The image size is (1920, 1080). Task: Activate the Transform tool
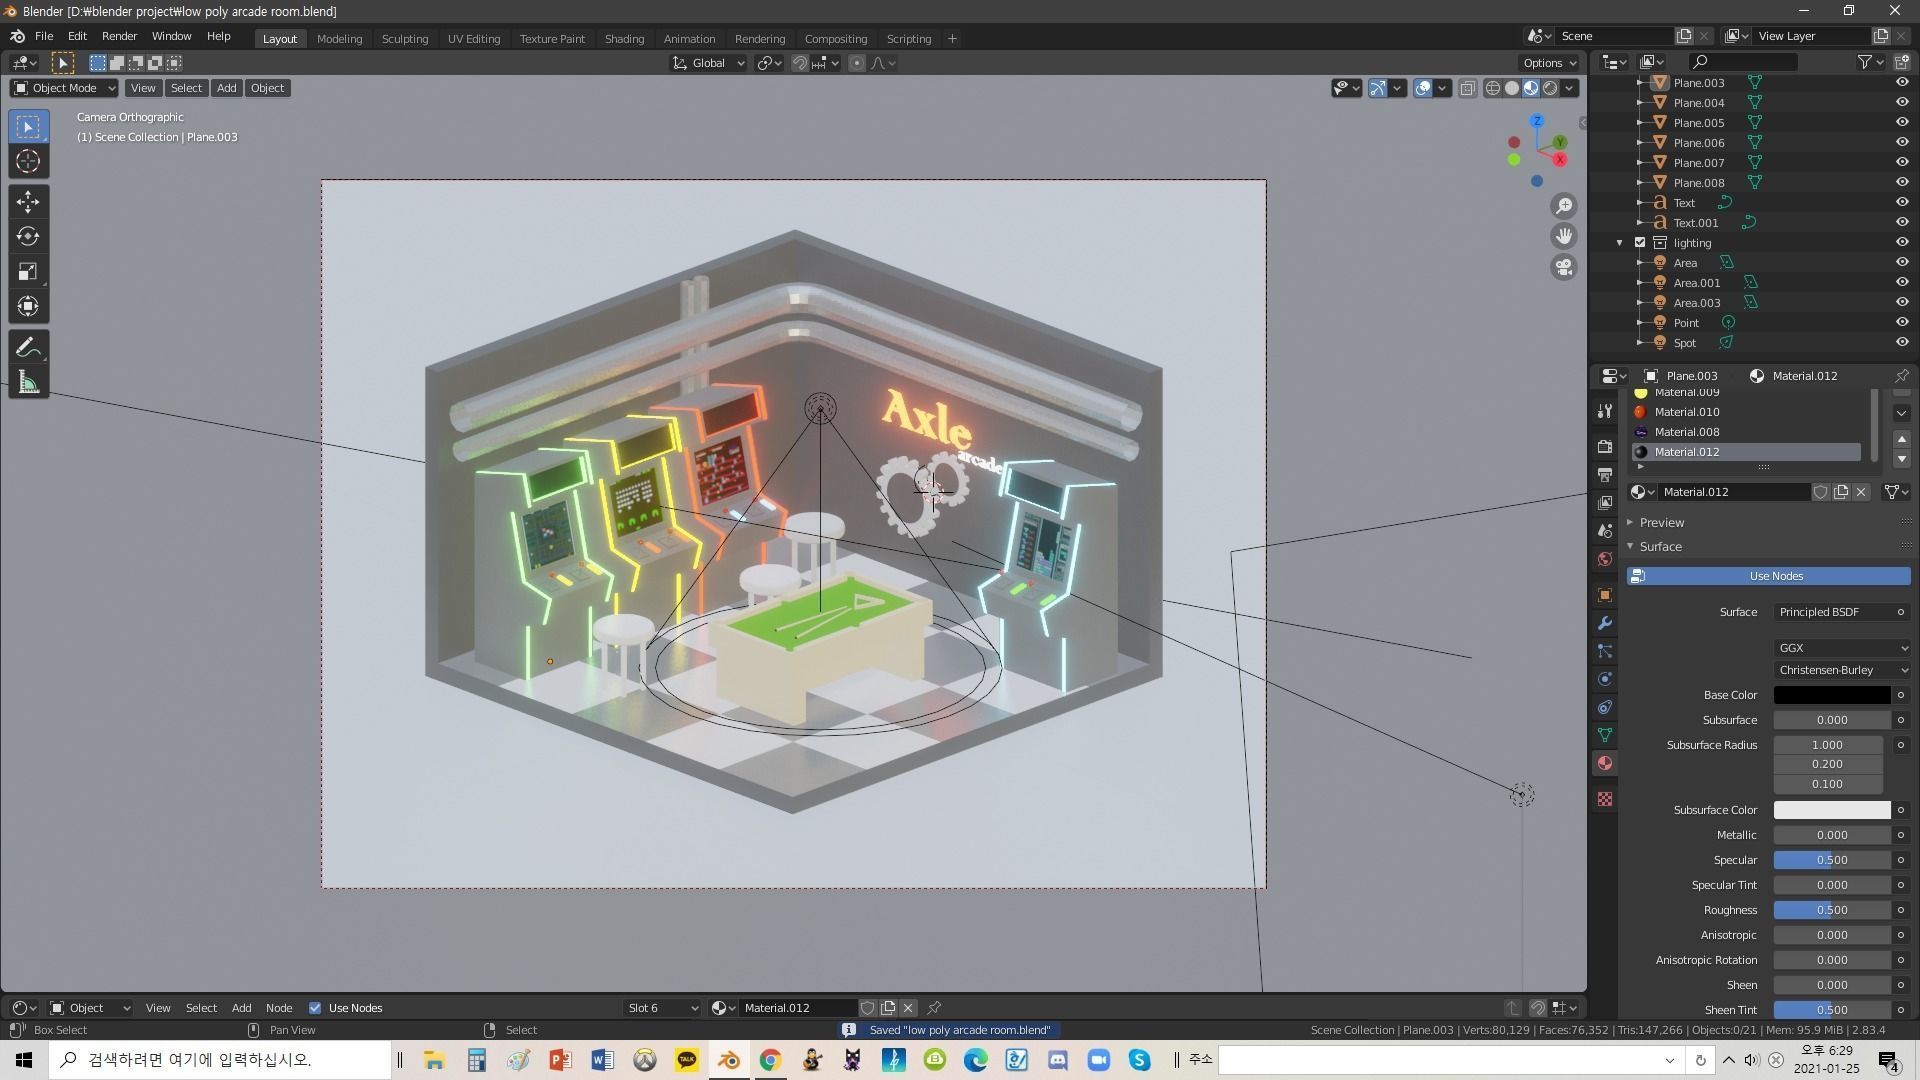pyautogui.click(x=28, y=306)
